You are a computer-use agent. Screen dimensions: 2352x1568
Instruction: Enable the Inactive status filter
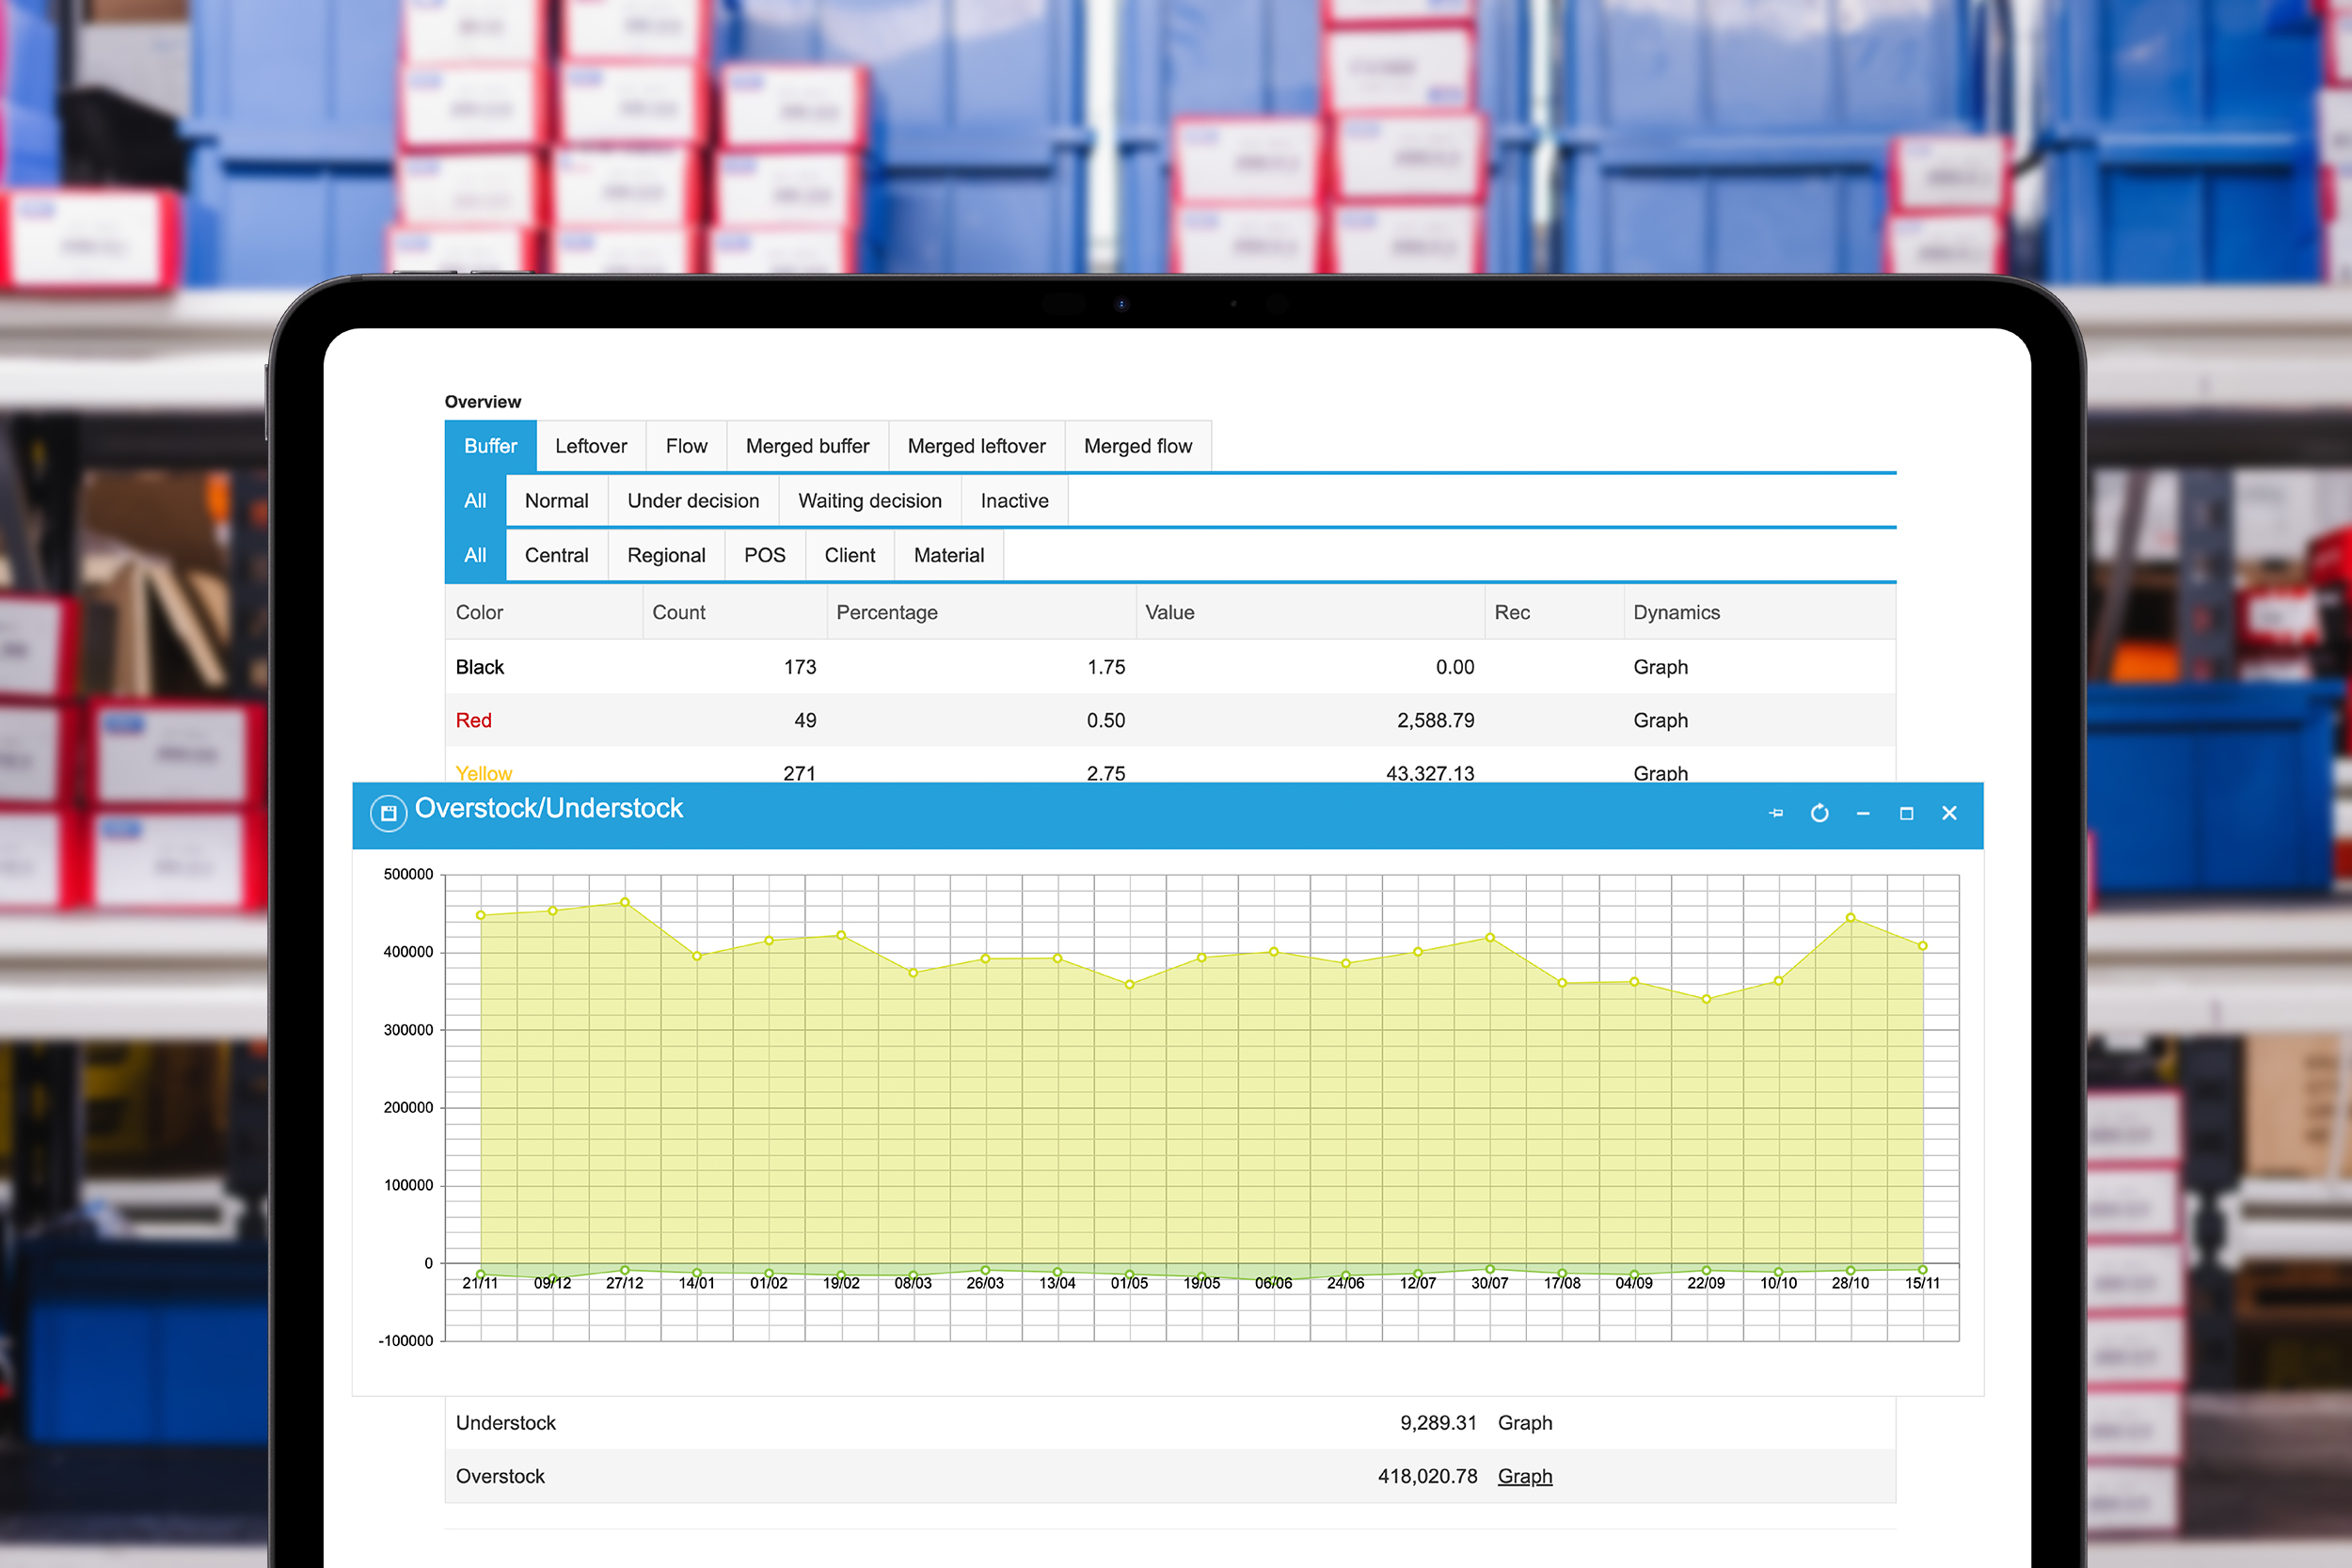tap(1014, 500)
